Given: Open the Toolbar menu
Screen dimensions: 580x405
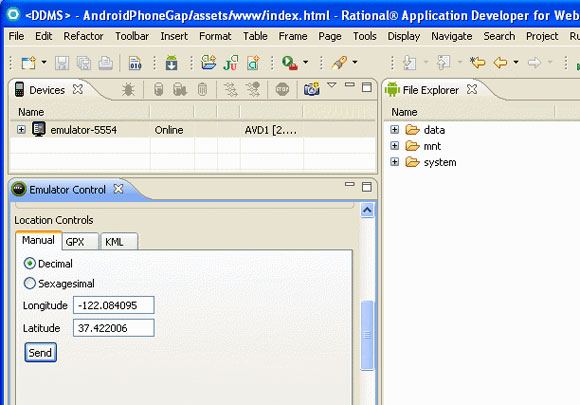Looking at the screenshot, I should pos(132,36).
